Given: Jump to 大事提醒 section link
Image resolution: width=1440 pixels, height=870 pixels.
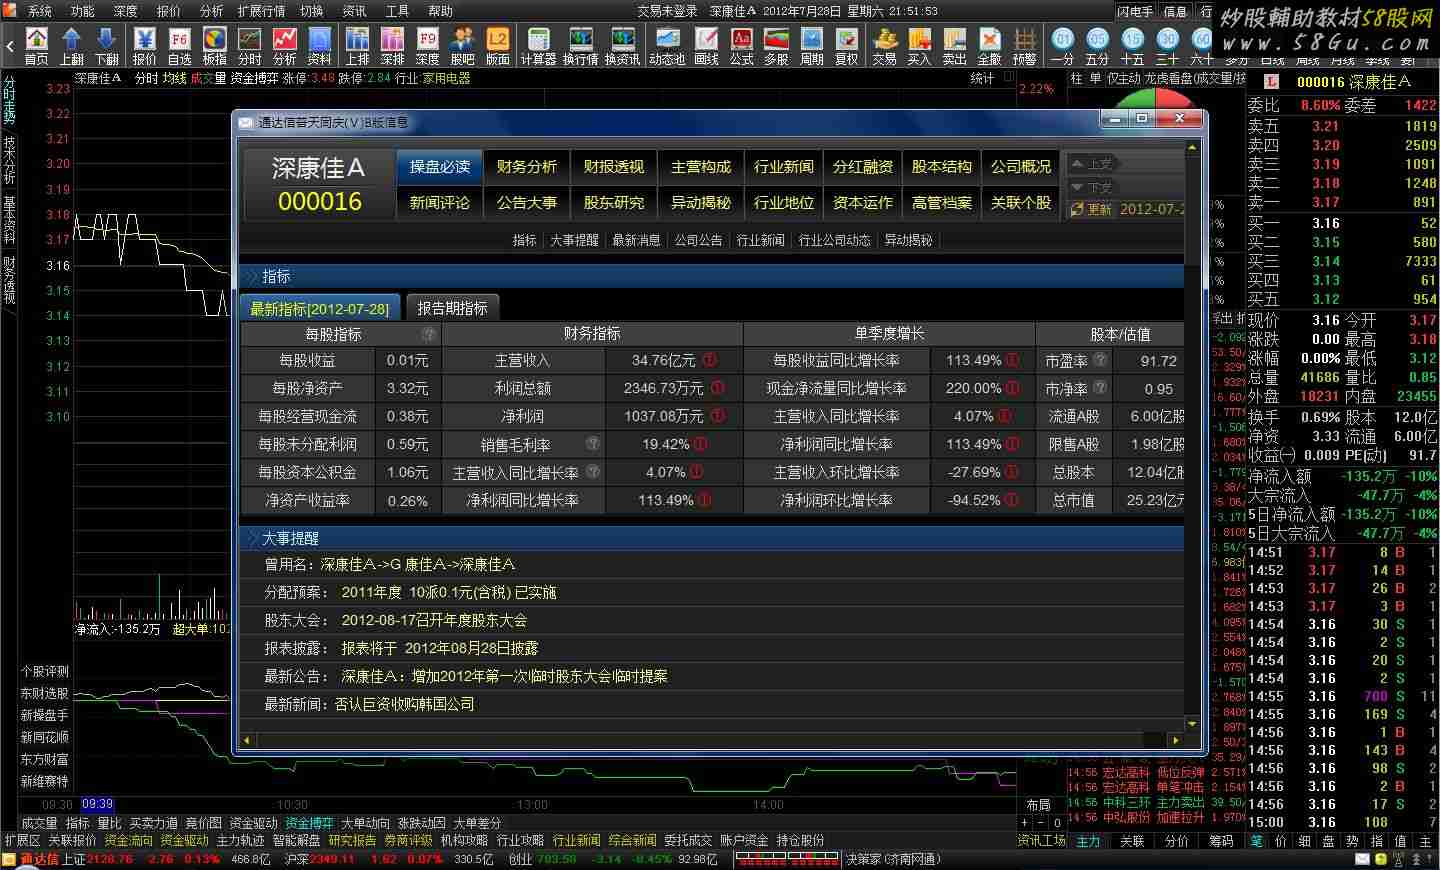Looking at the screenshot, I should [574, 240].
